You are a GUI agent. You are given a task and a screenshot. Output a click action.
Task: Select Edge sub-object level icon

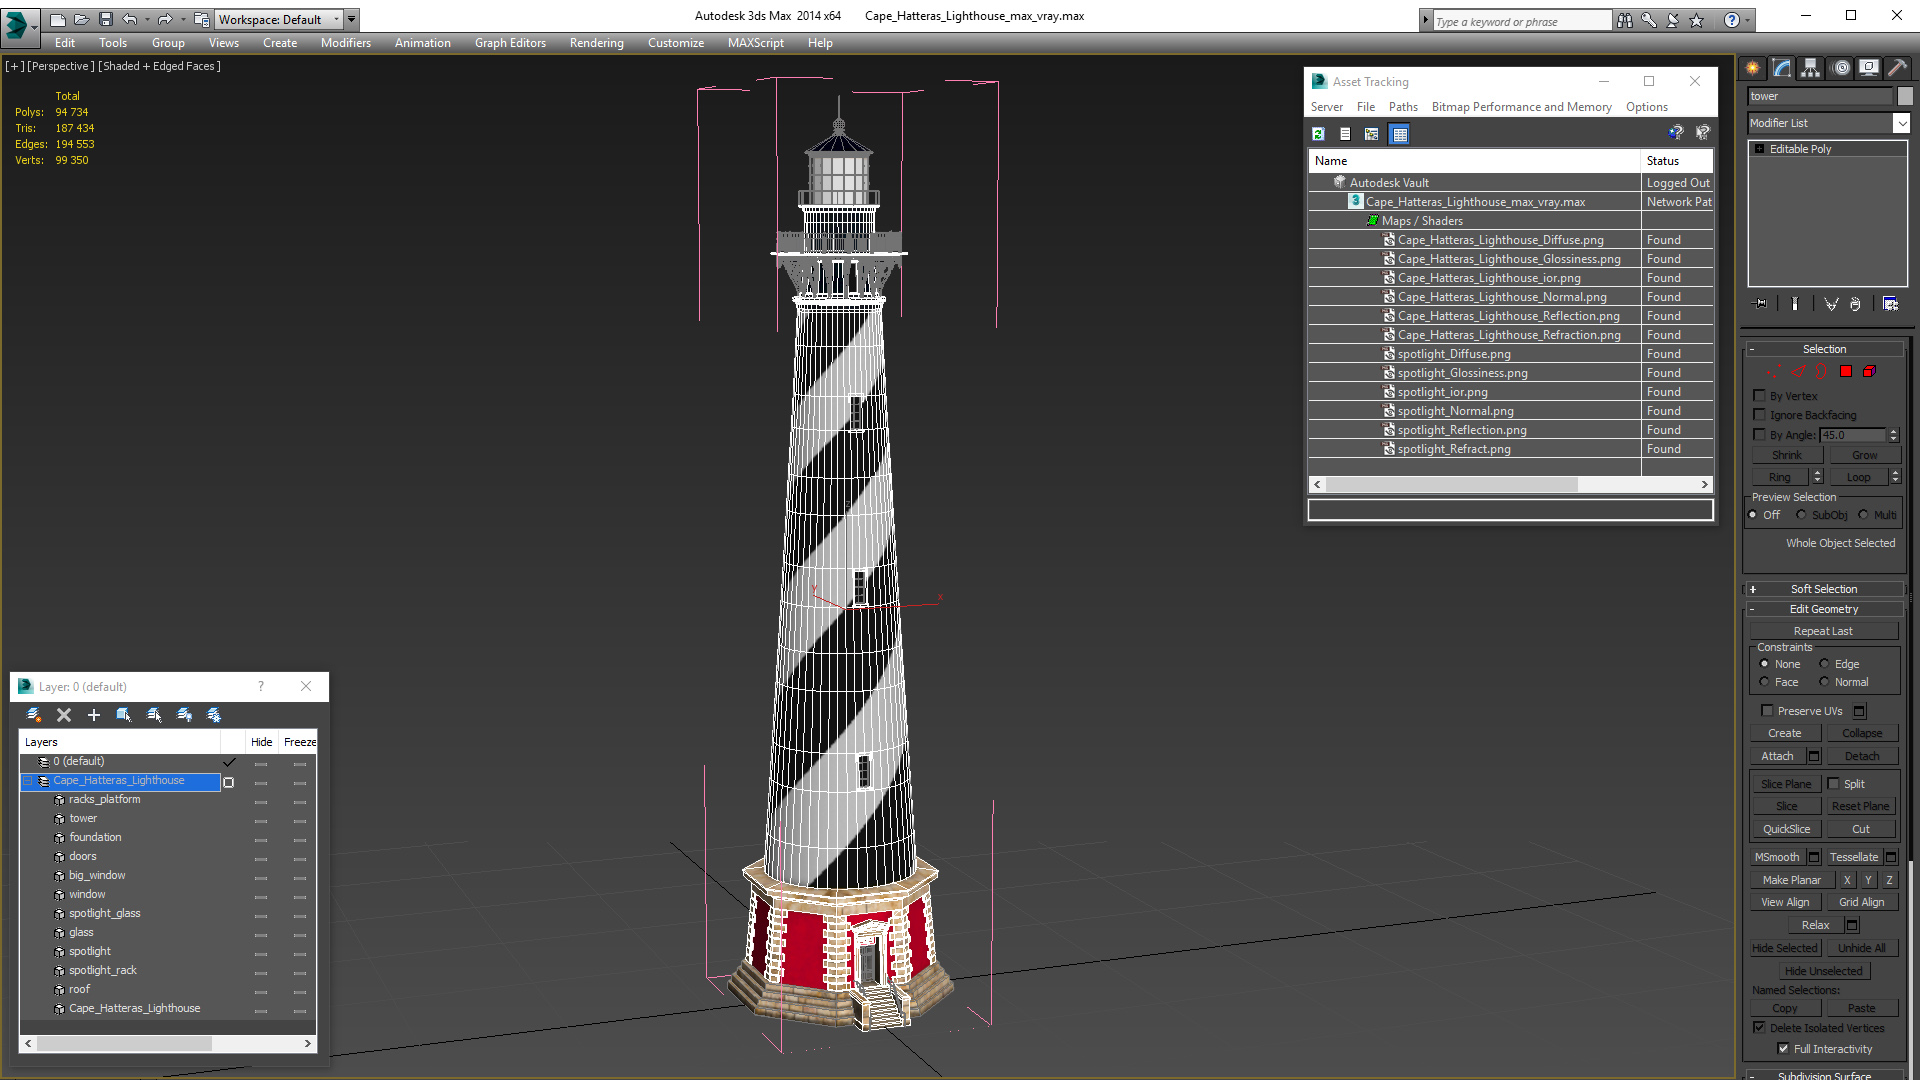click(1799, 372)
